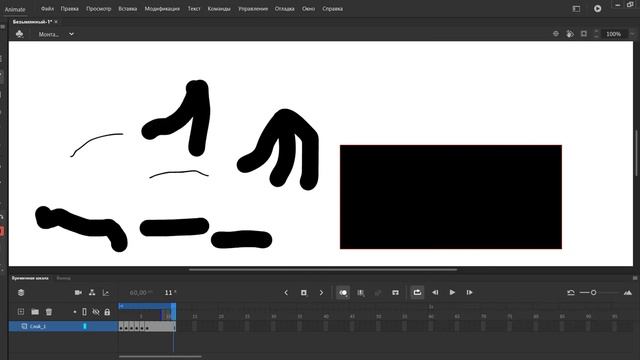
Task: Open the Справка menu
Action: click(x=332, y=9)
